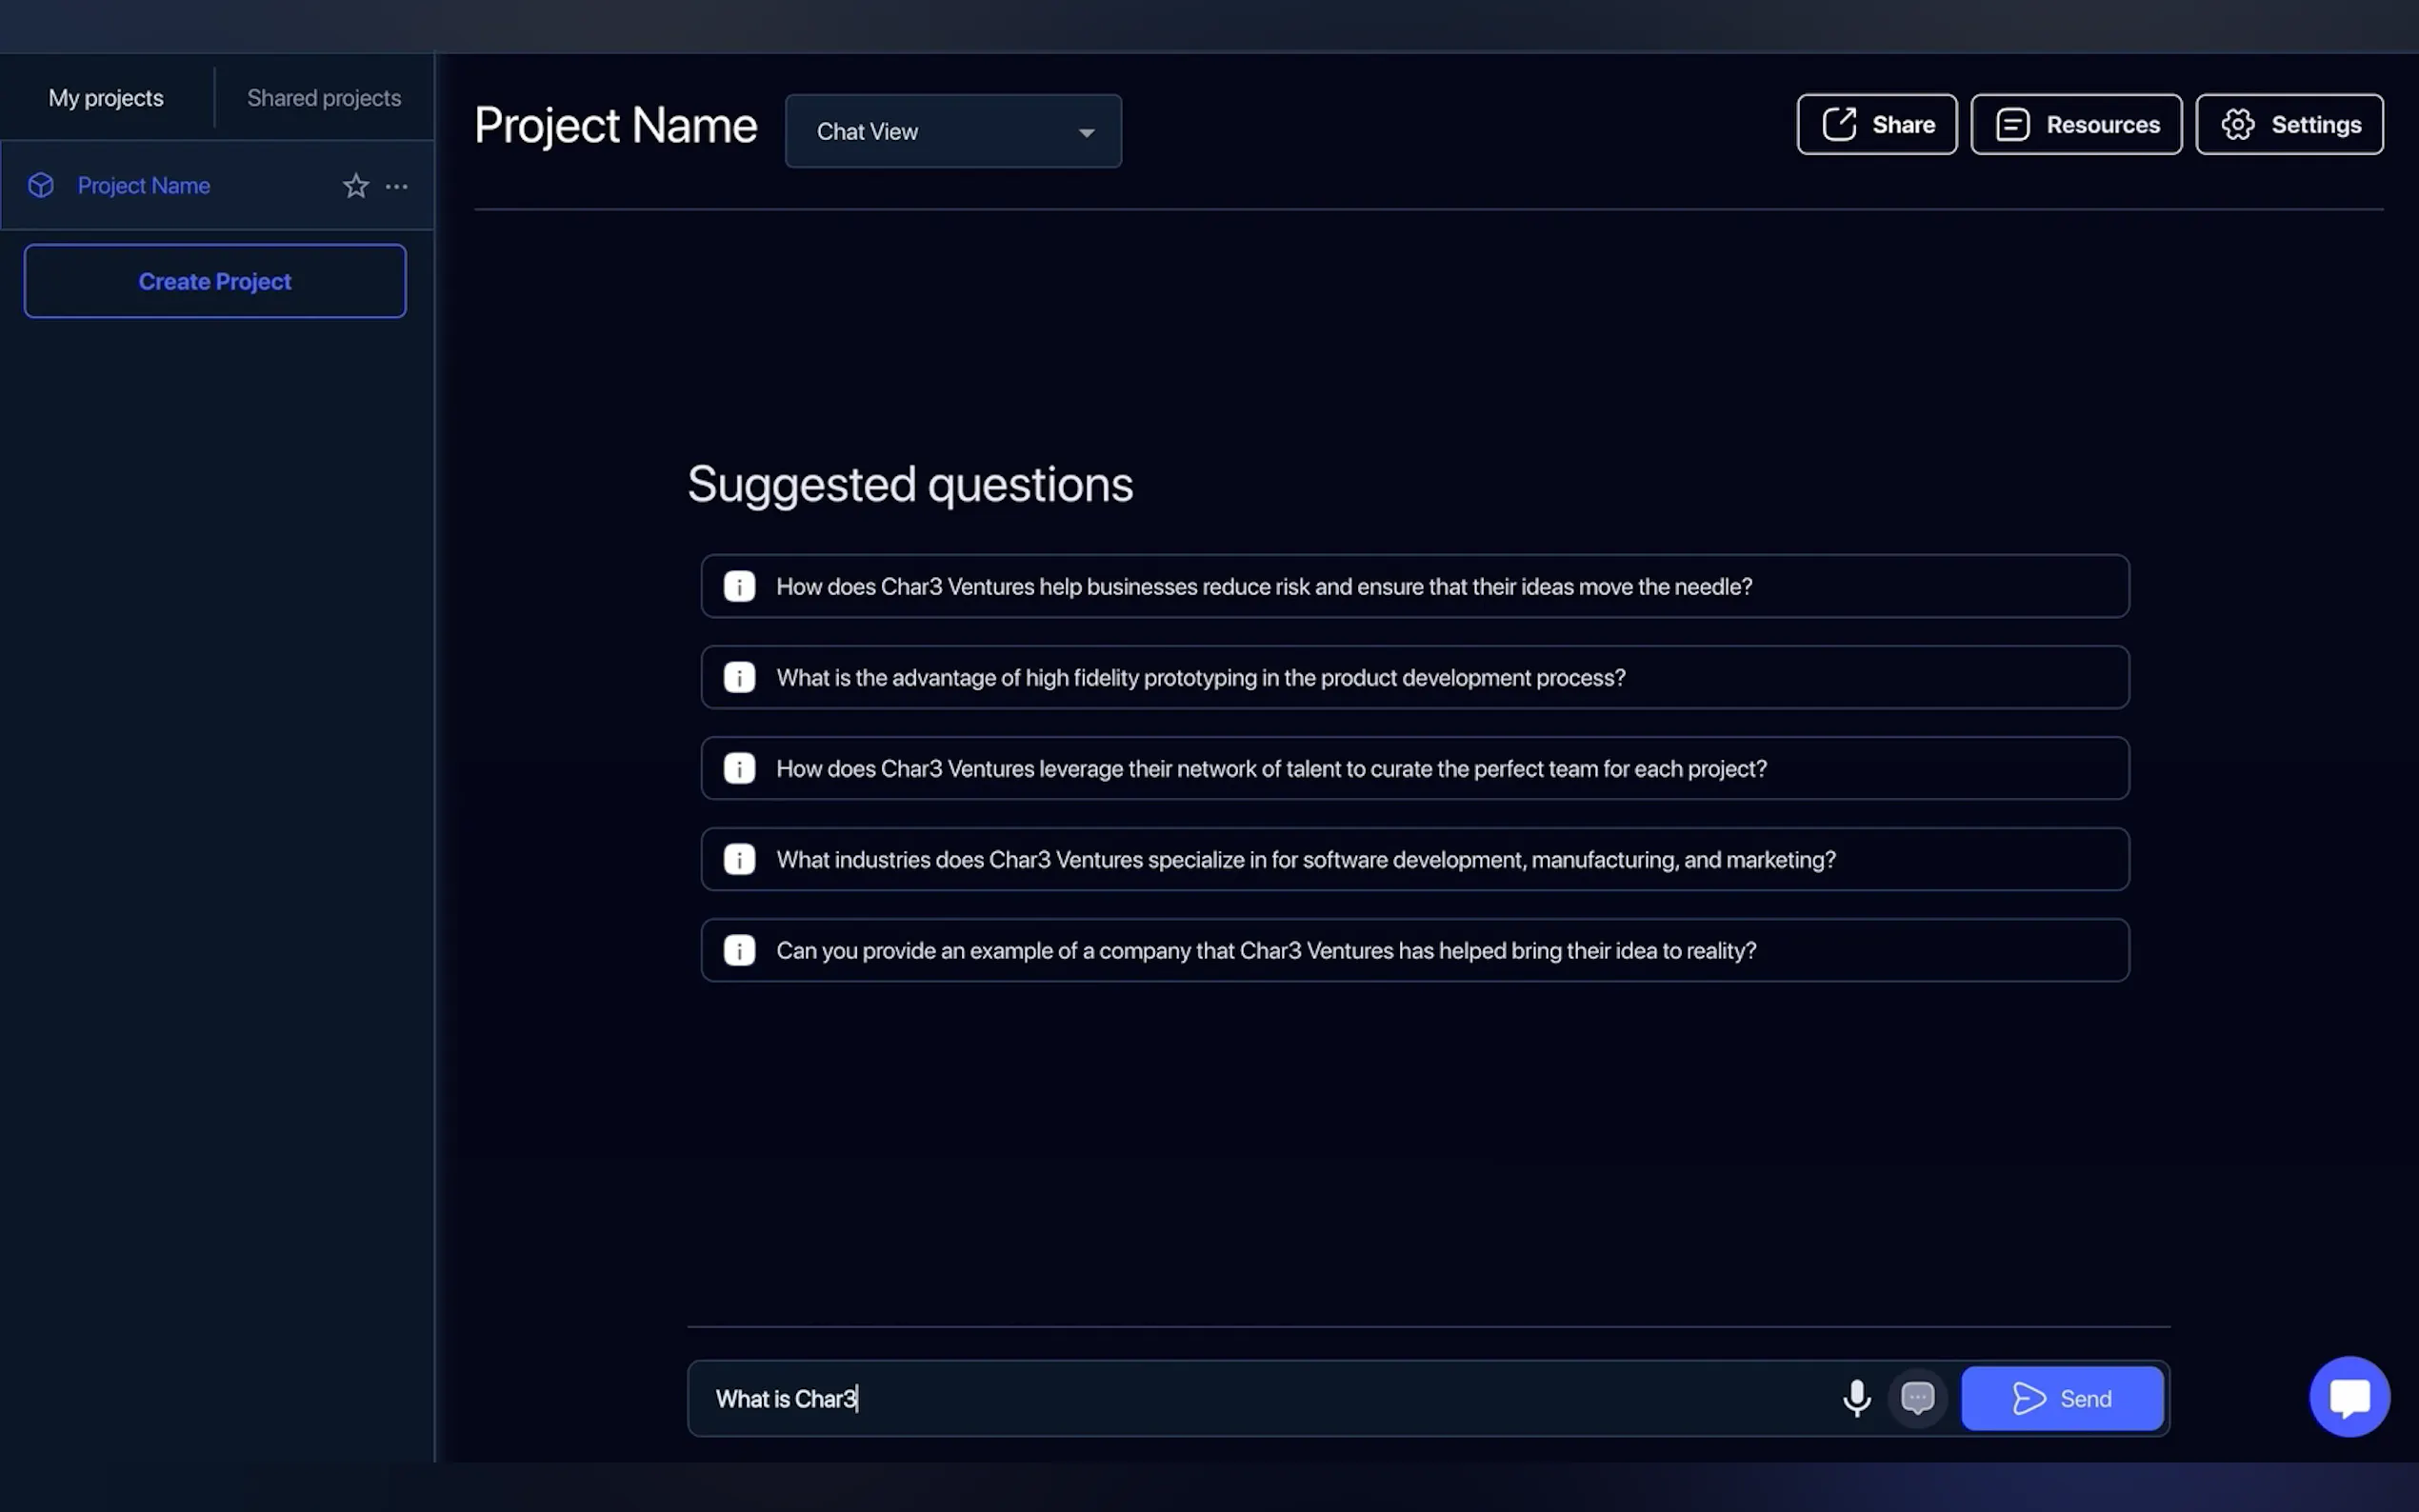Switch to the Shared projects tab
Image resolution: width=2419 pixels, height=1512 pixels.
pos(324,98)
